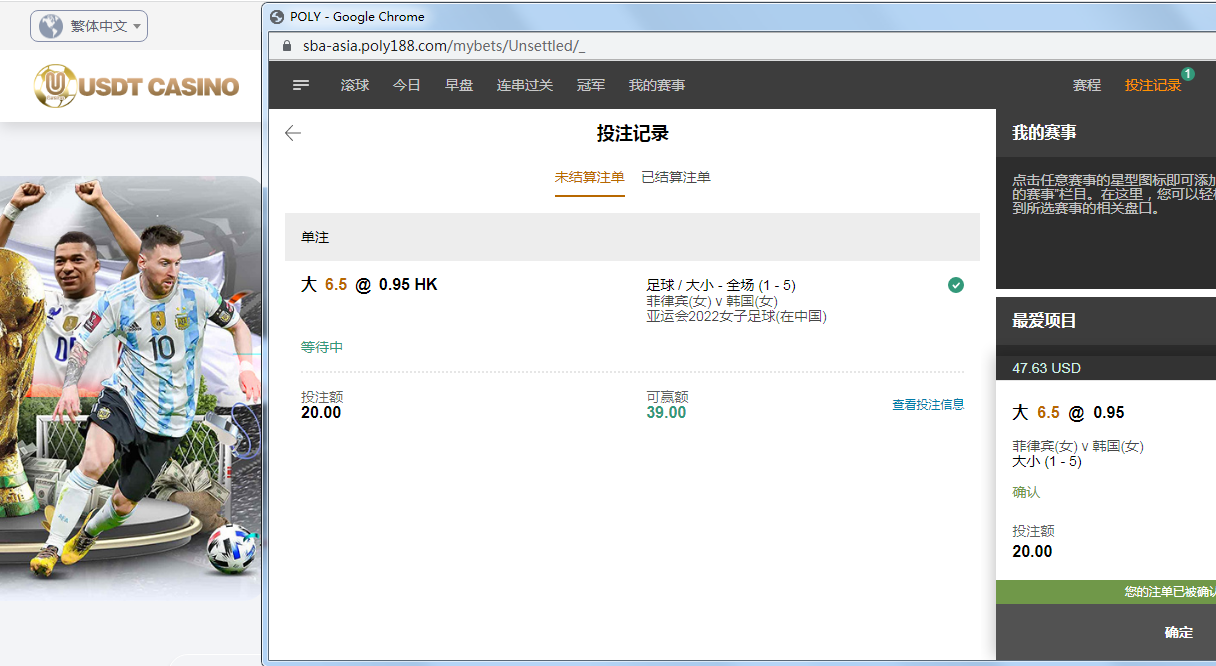Click the Chrome window globe icon

pyautogui.click(x=278, y=16)
